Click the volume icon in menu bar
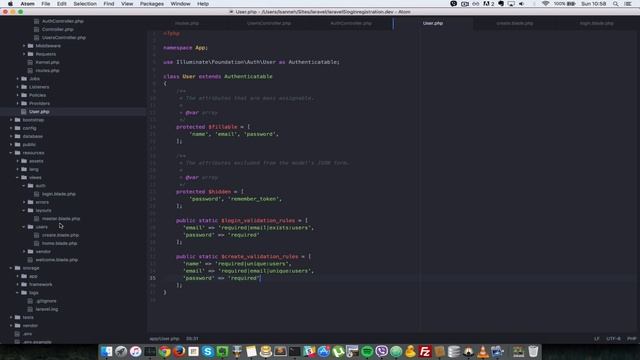 521,4
